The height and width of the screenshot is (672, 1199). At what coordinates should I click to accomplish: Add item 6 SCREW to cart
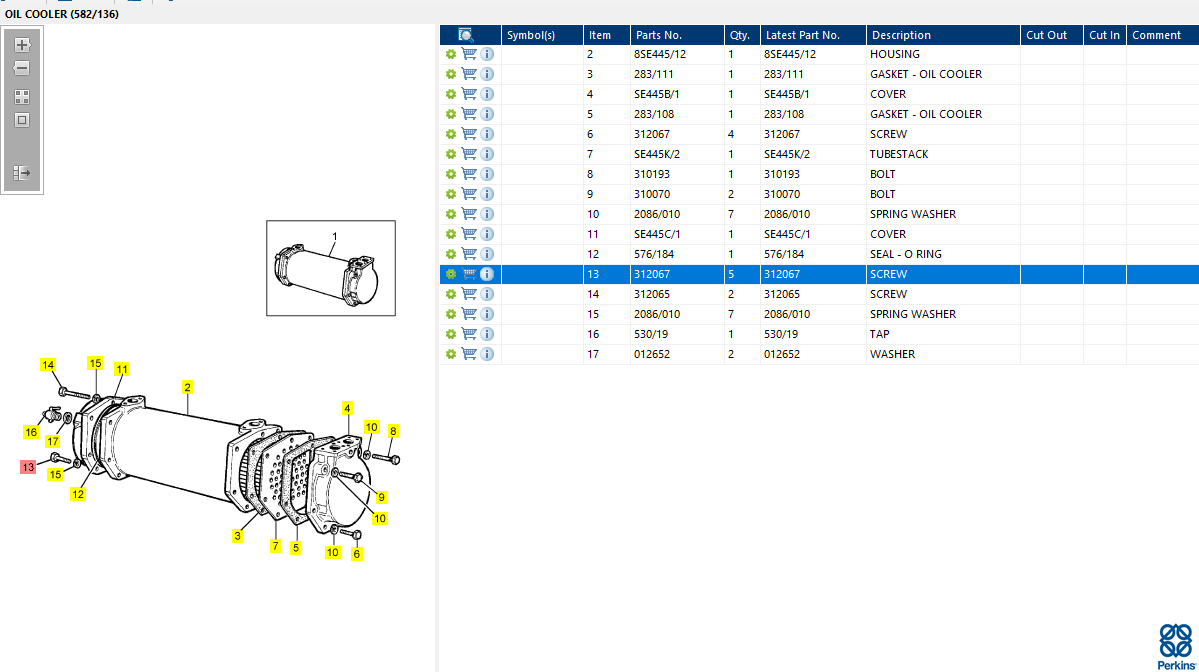click(469, 134)
